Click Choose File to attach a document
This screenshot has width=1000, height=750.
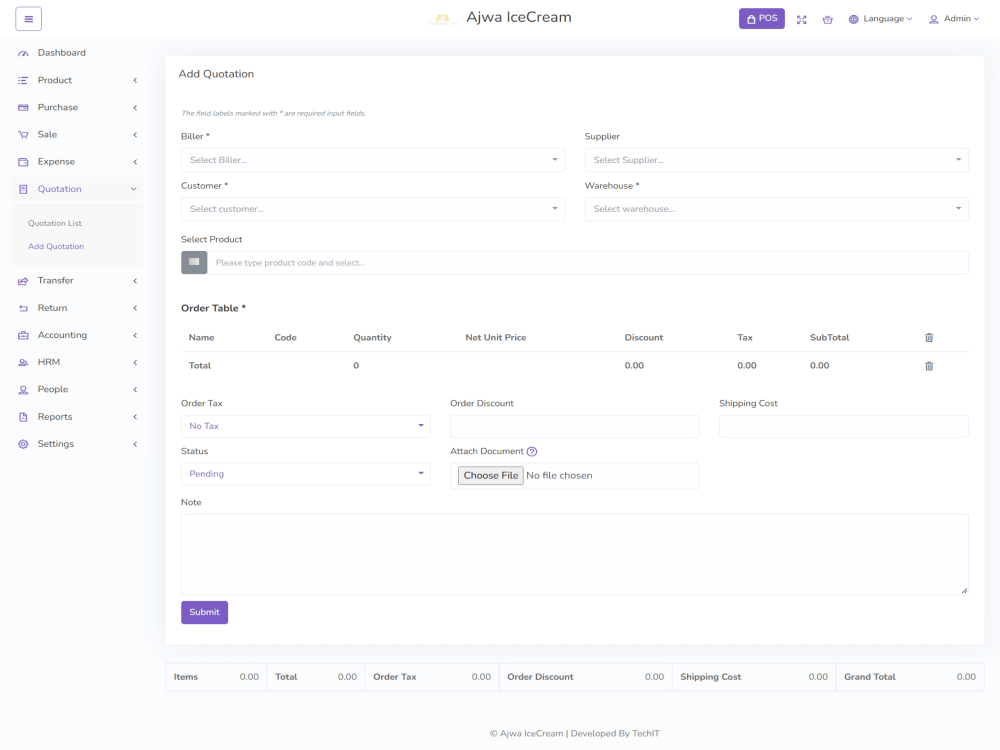click(x=490, y=475)
